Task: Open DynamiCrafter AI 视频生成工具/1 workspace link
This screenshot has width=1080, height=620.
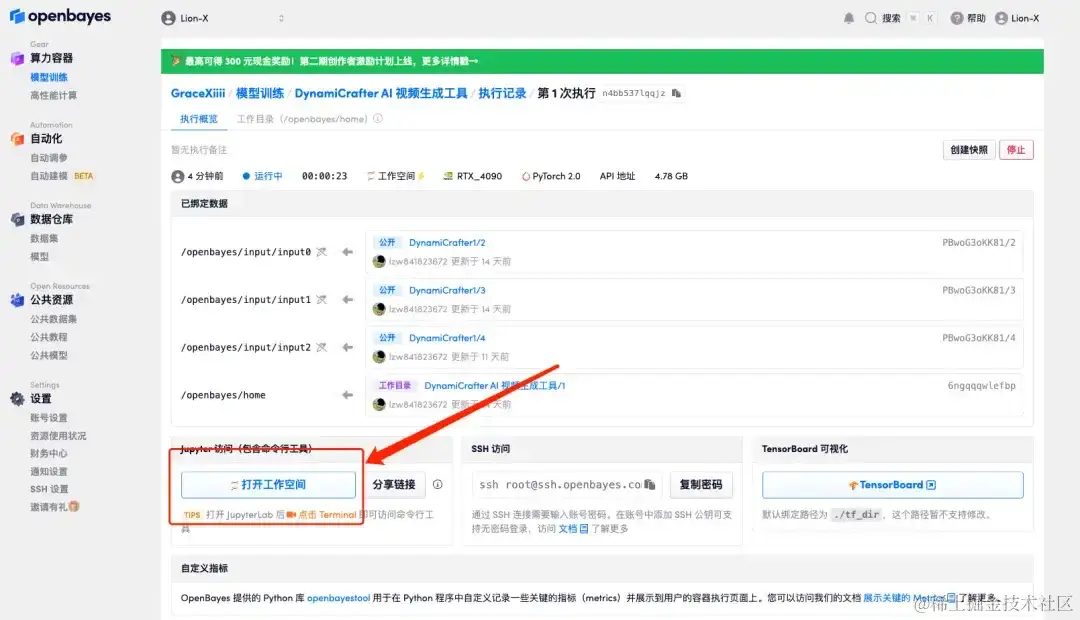Action: pyautogui.click(x=495, y=386)
